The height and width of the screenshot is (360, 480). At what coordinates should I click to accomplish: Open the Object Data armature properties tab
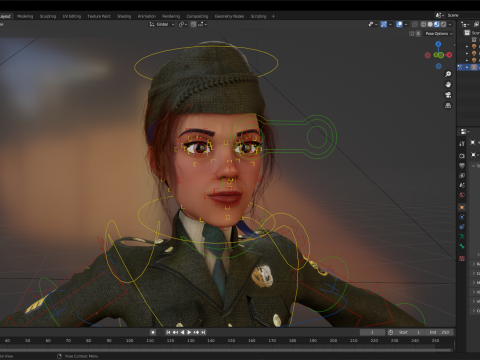[x=462, y=237]
